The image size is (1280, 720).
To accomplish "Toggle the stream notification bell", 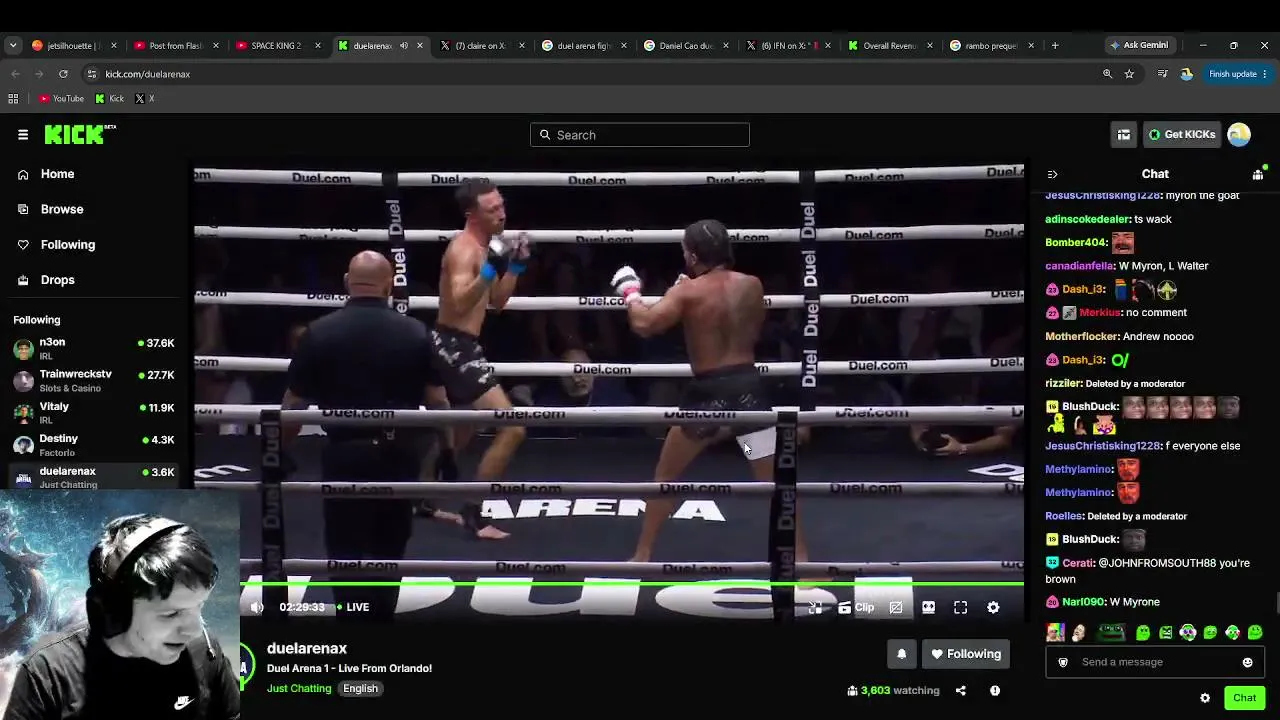I will click(x=901, y=654).
